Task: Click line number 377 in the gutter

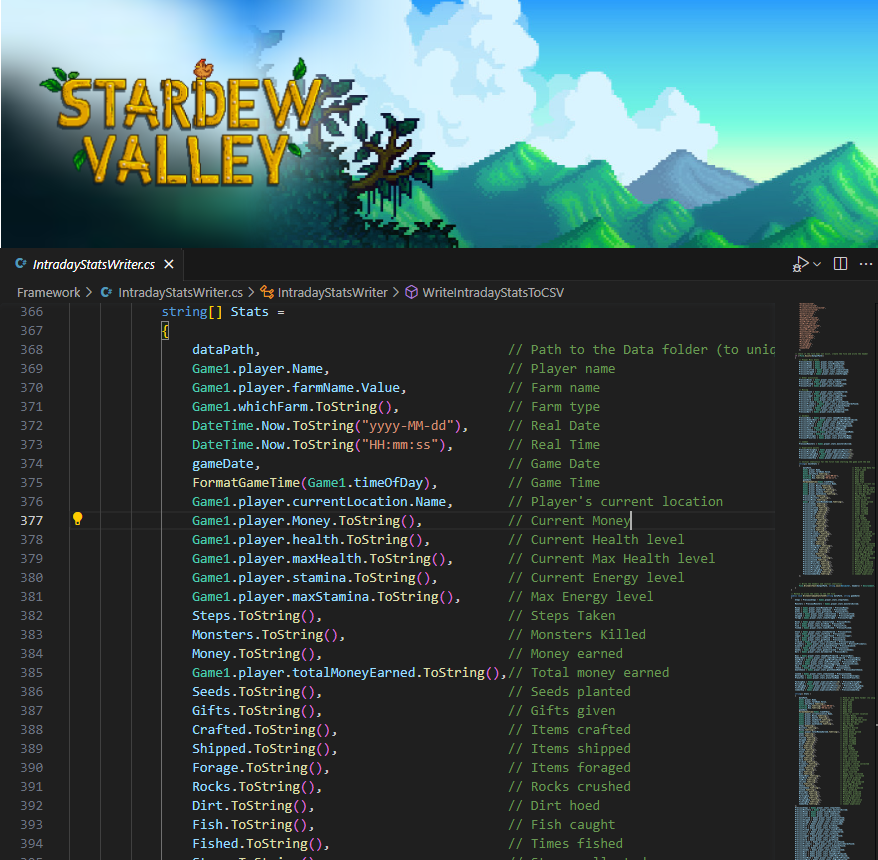Action: pyautogui.click(x=31, y=521)
